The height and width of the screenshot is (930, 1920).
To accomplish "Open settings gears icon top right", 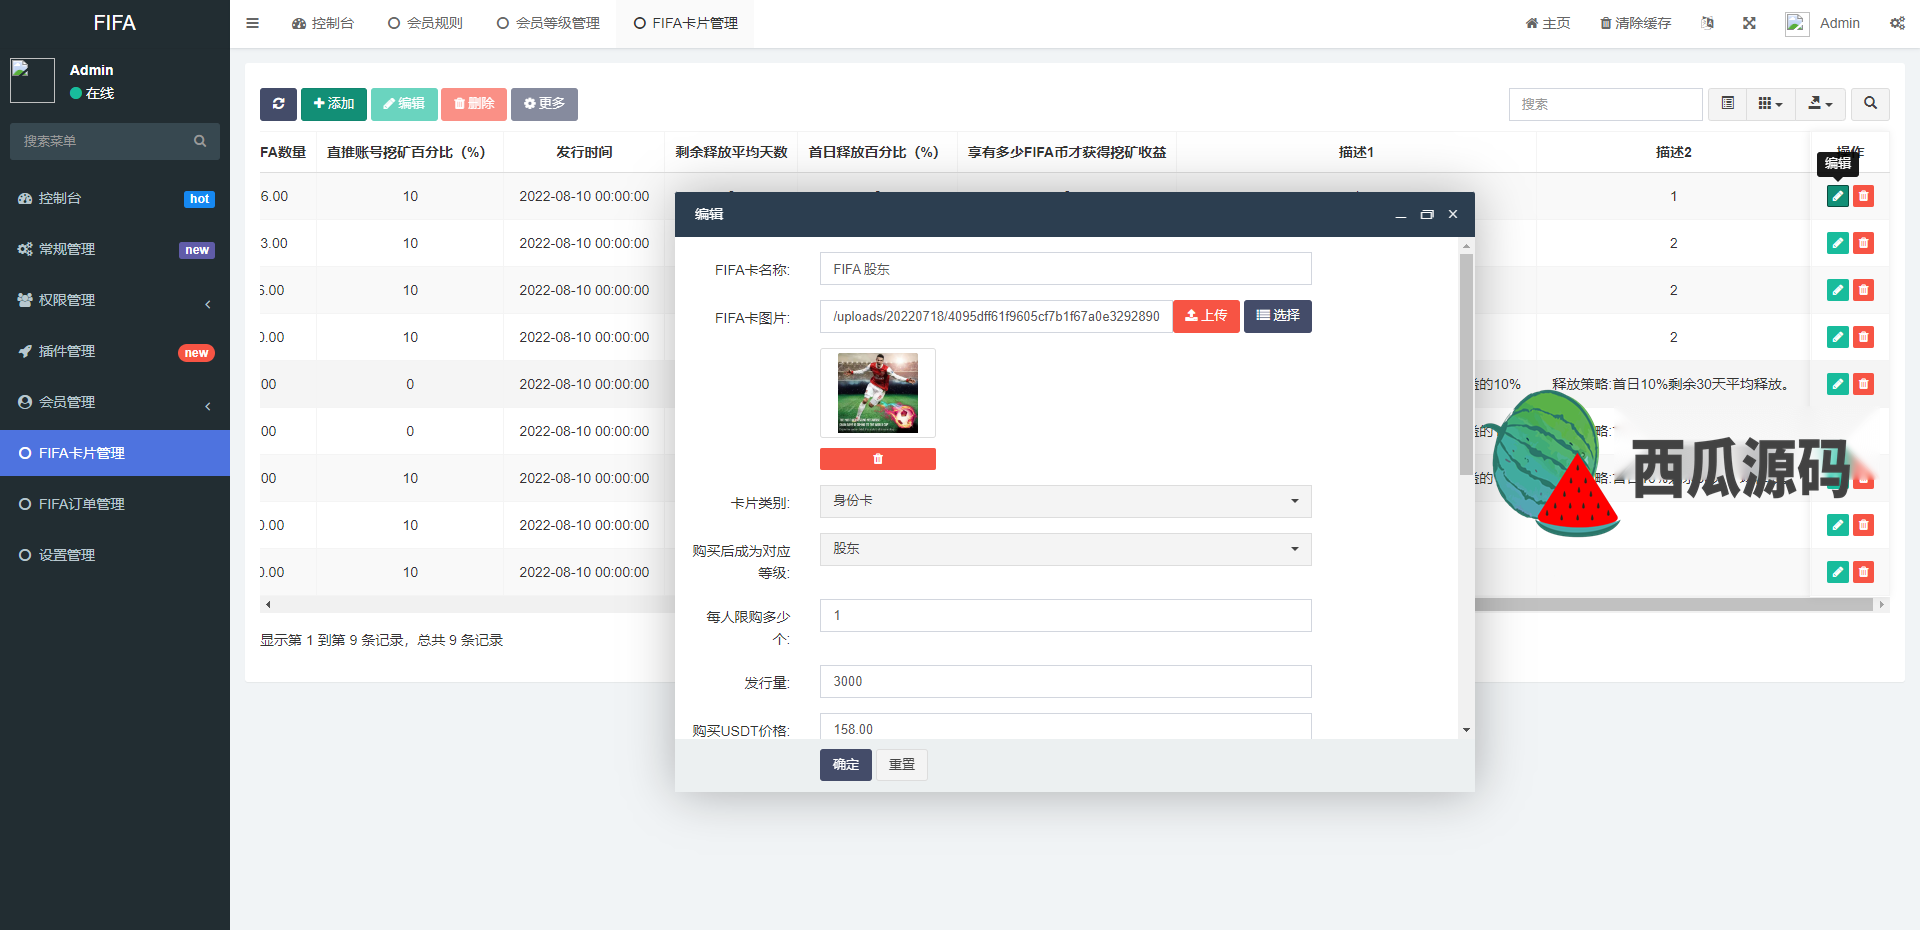I will [1897, 23].
